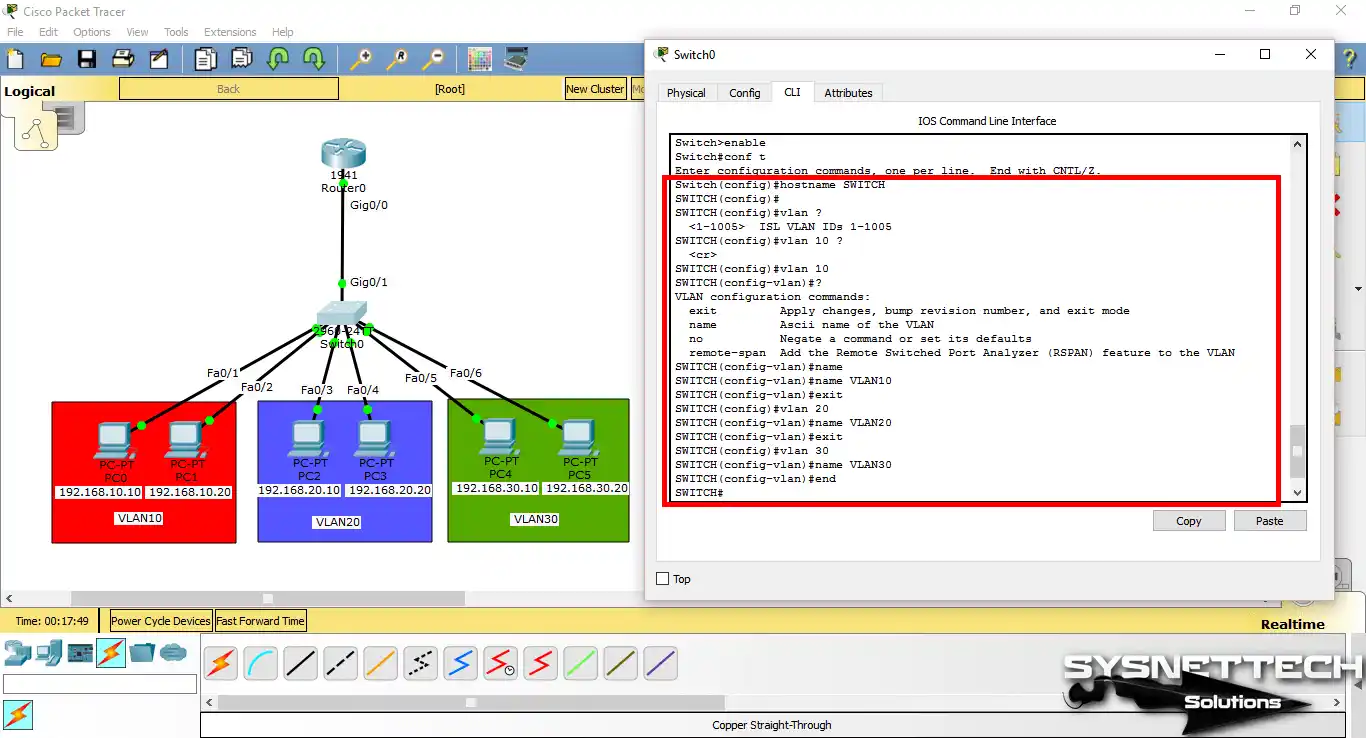Click the Zoom Out magnifier icon
This screenshot has width=1366, height=738.
(434, 60)
